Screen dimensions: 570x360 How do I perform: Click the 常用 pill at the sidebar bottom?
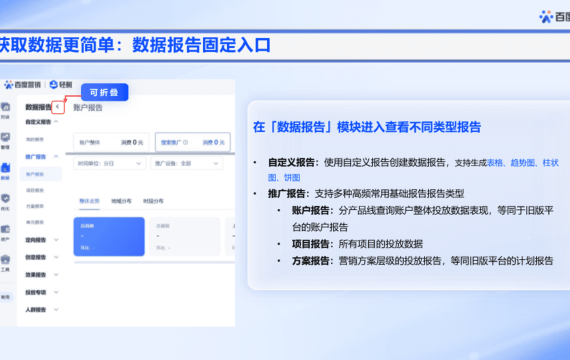pos(6,297)
